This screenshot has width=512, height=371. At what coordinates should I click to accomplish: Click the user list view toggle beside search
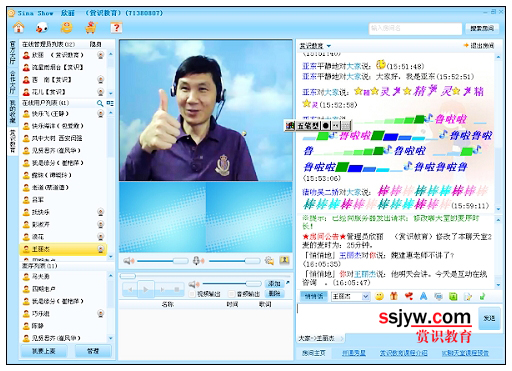[x=110, y=103]
